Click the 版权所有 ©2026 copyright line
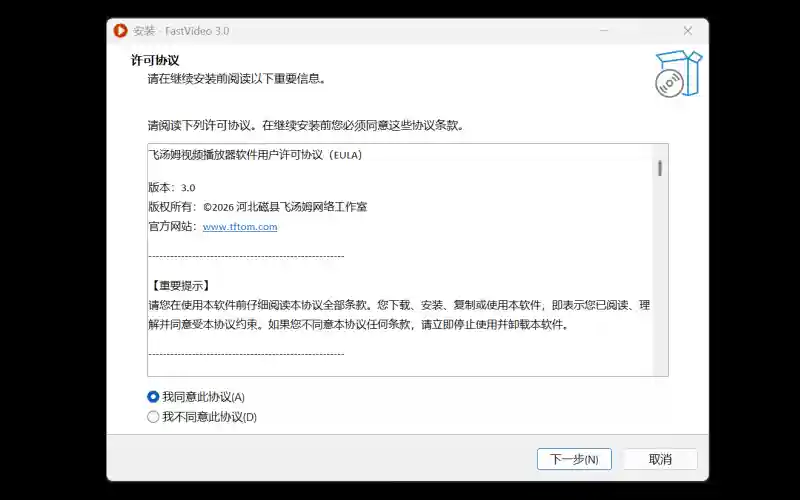 tap(258, 207)
